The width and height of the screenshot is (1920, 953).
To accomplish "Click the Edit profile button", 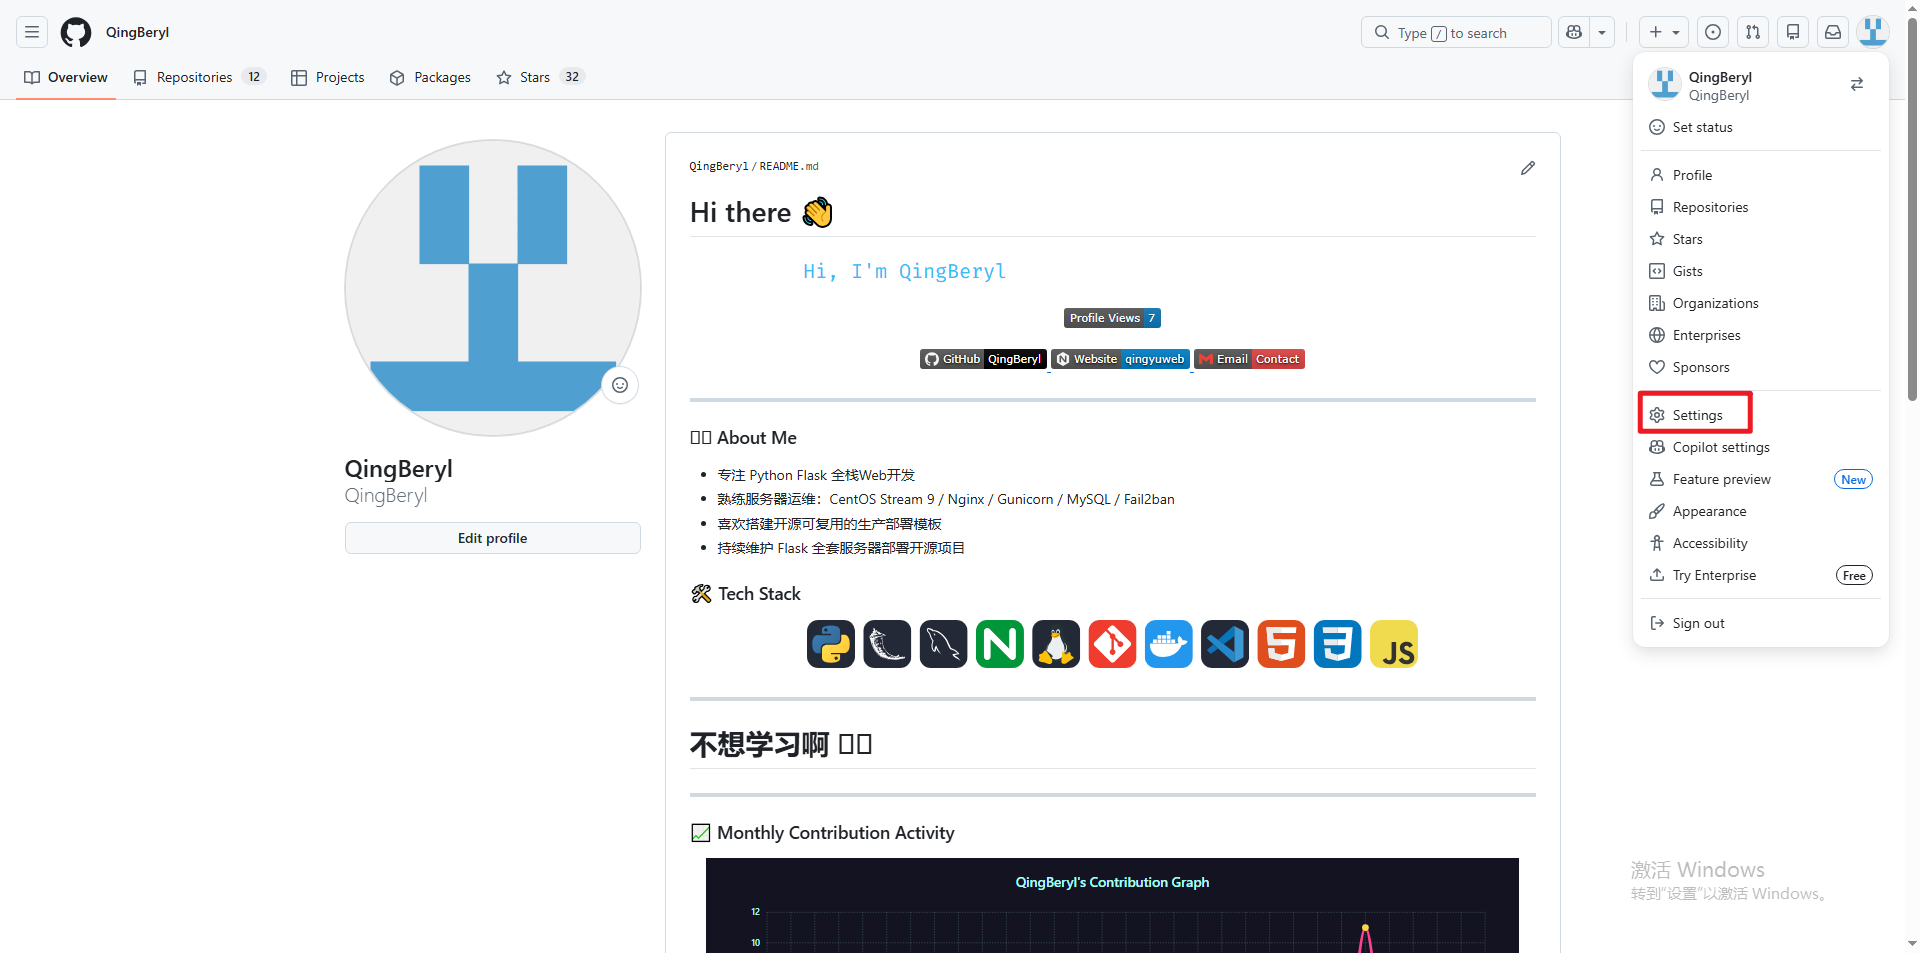I will point(493,538).
